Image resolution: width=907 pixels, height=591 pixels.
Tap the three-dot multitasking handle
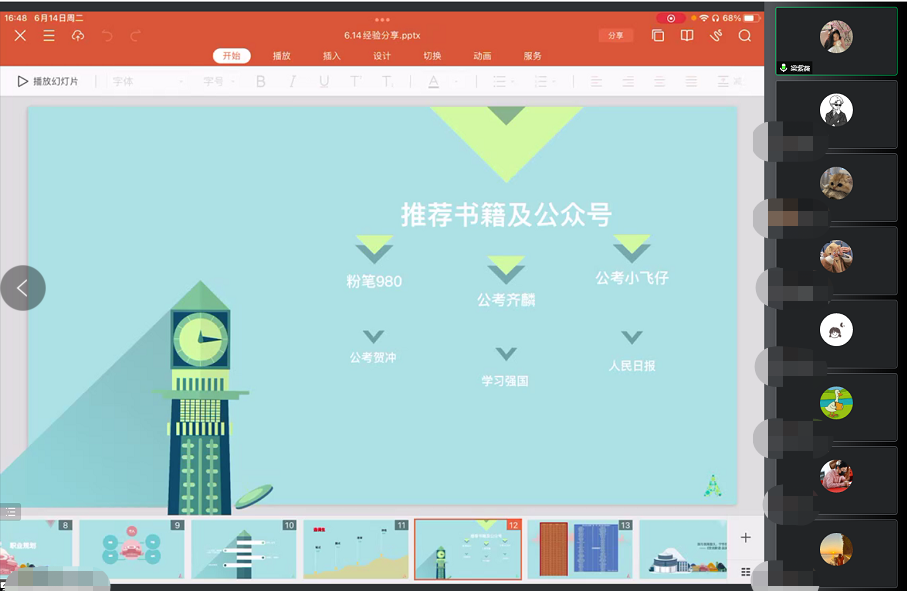coord(382,20)
